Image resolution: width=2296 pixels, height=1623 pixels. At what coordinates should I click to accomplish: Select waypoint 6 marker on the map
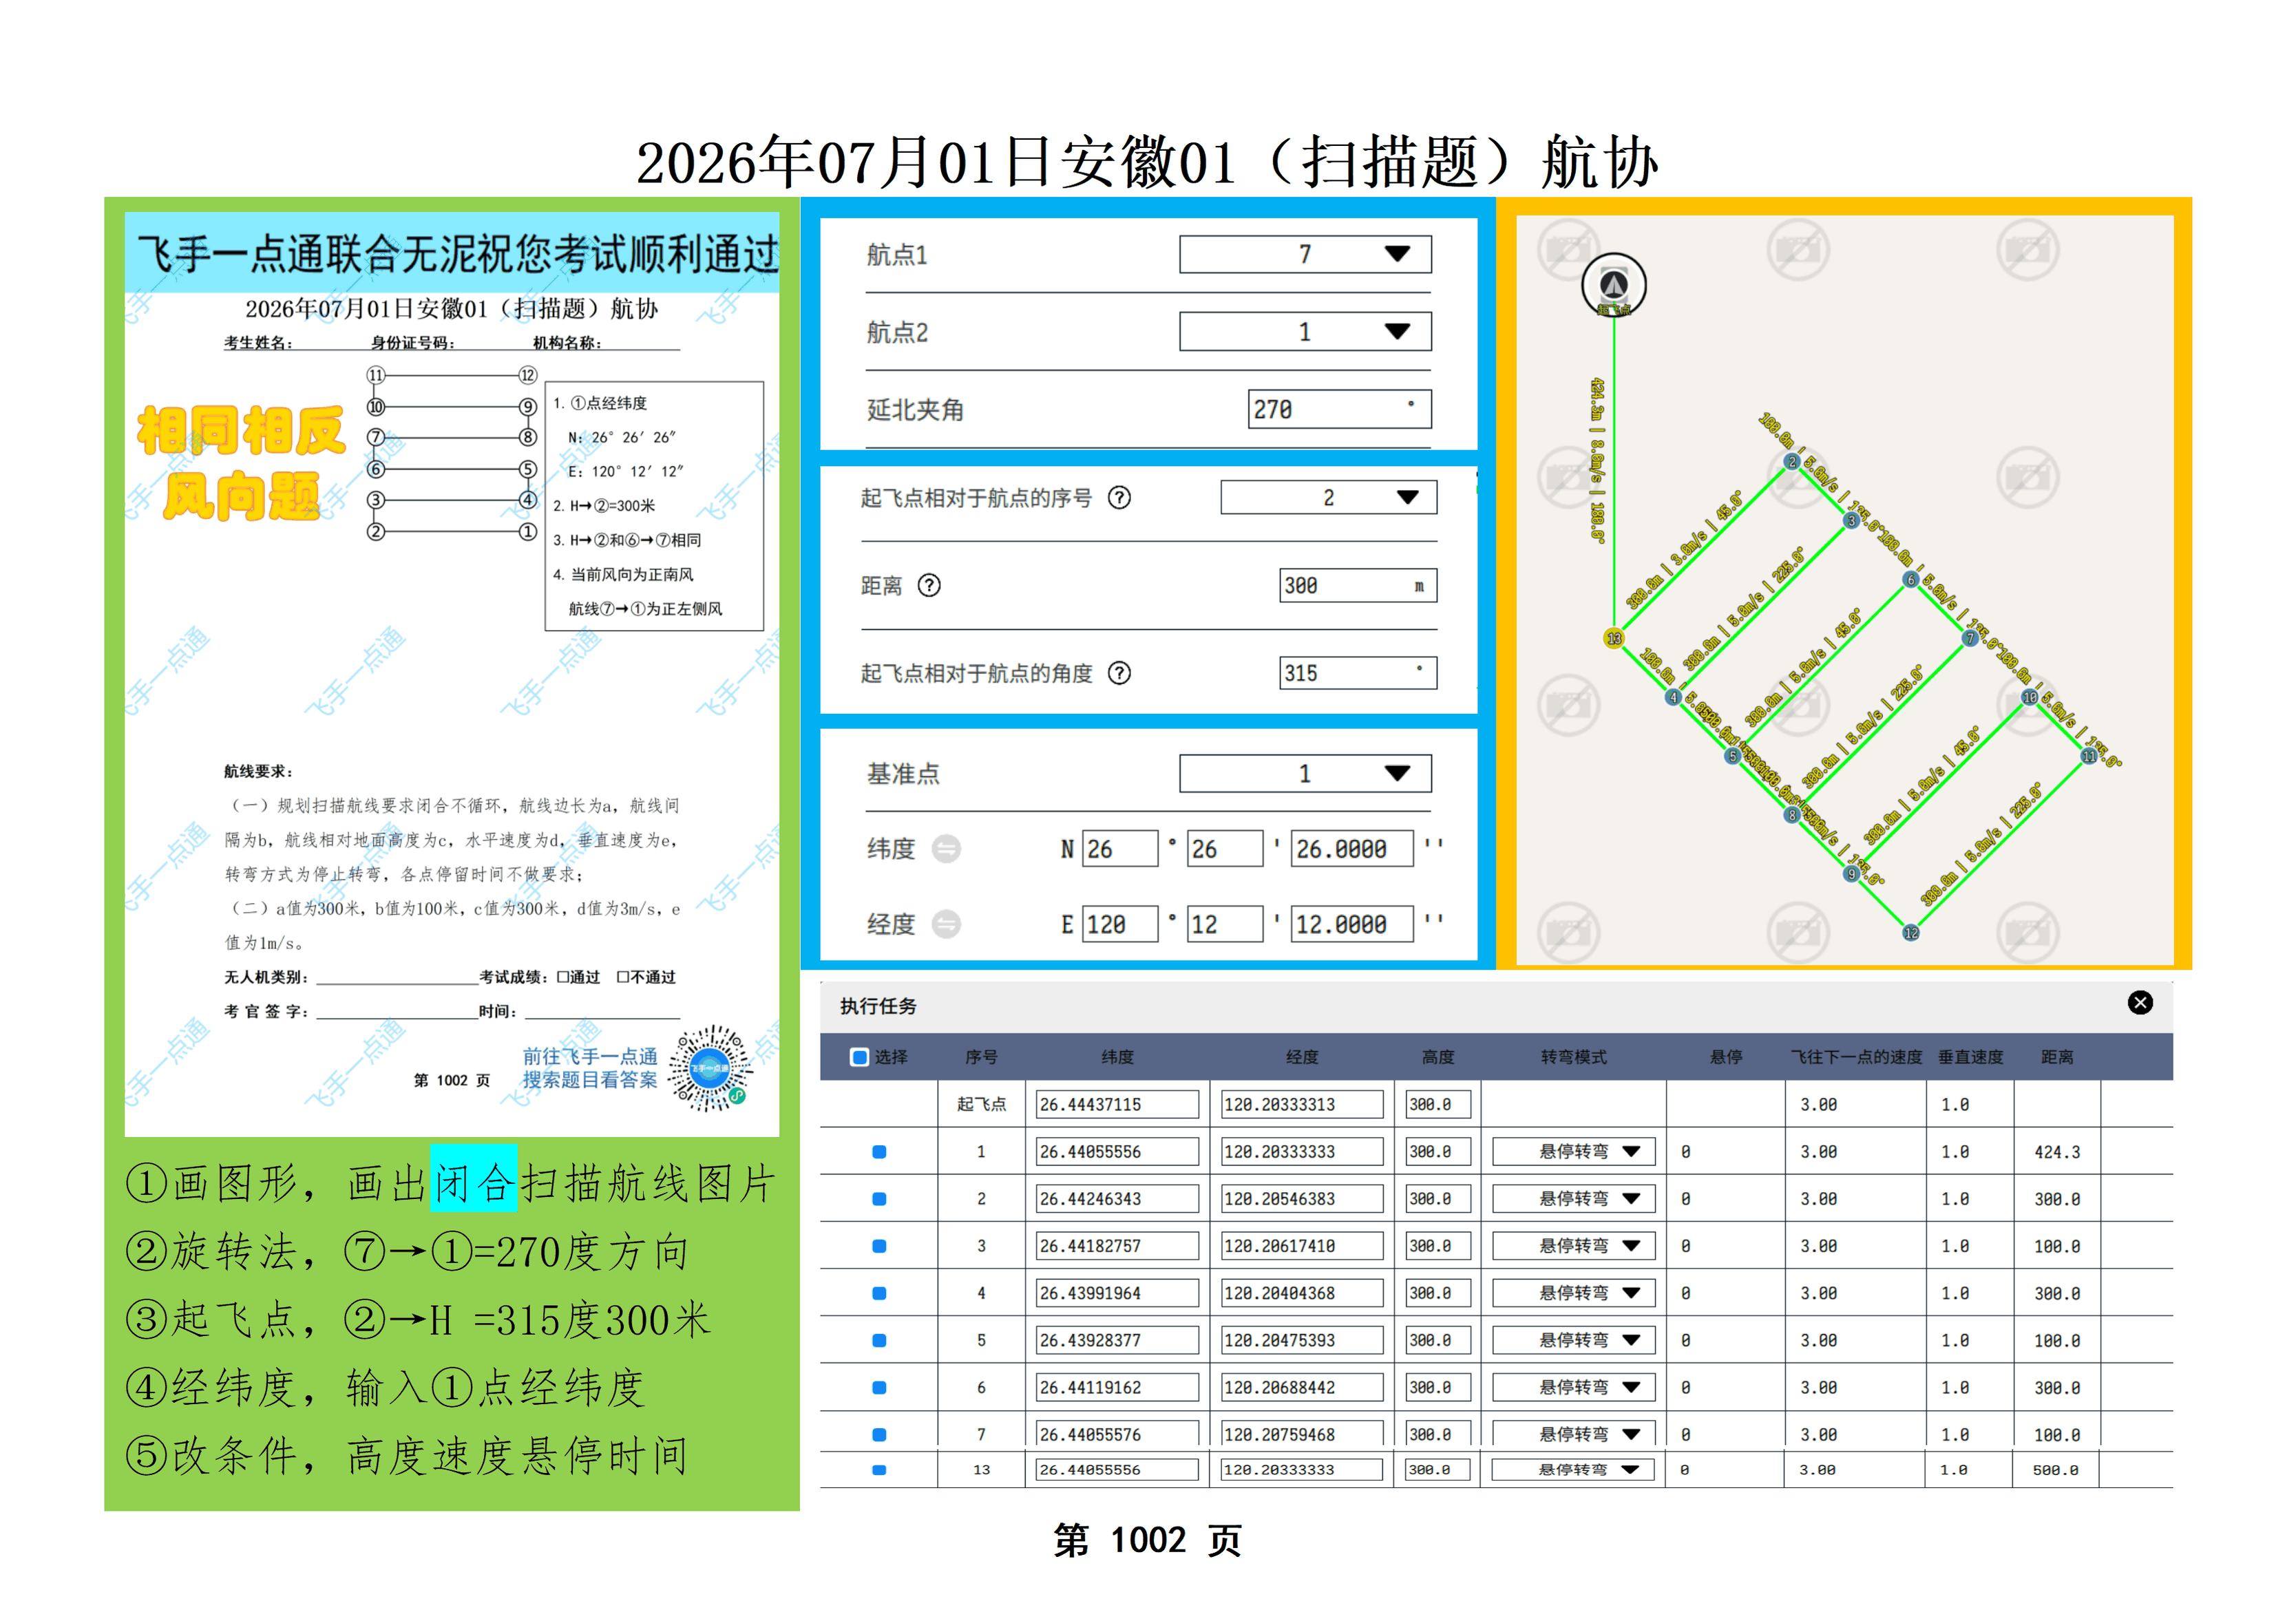tap(1910, 580)
